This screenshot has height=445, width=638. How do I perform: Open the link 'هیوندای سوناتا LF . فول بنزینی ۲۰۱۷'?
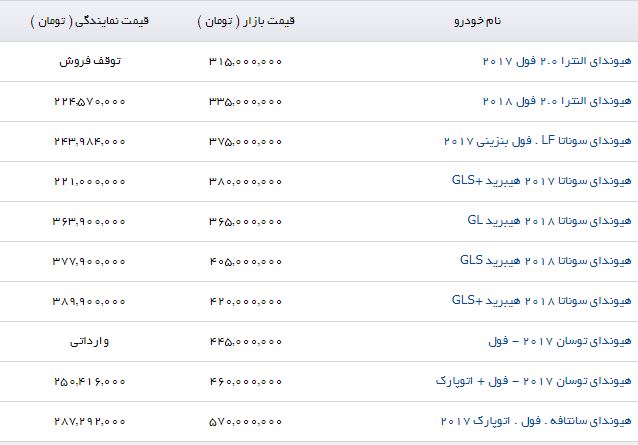tap(537, 141)
